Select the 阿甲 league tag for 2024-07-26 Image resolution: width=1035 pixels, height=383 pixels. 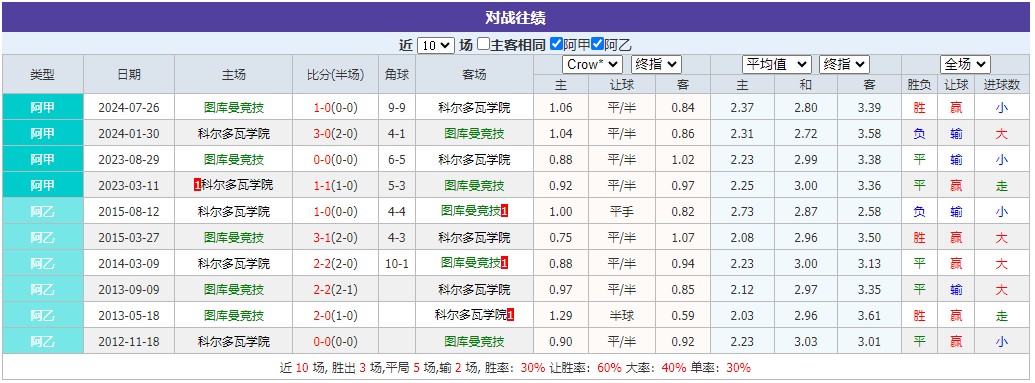[x=43, y=108]
